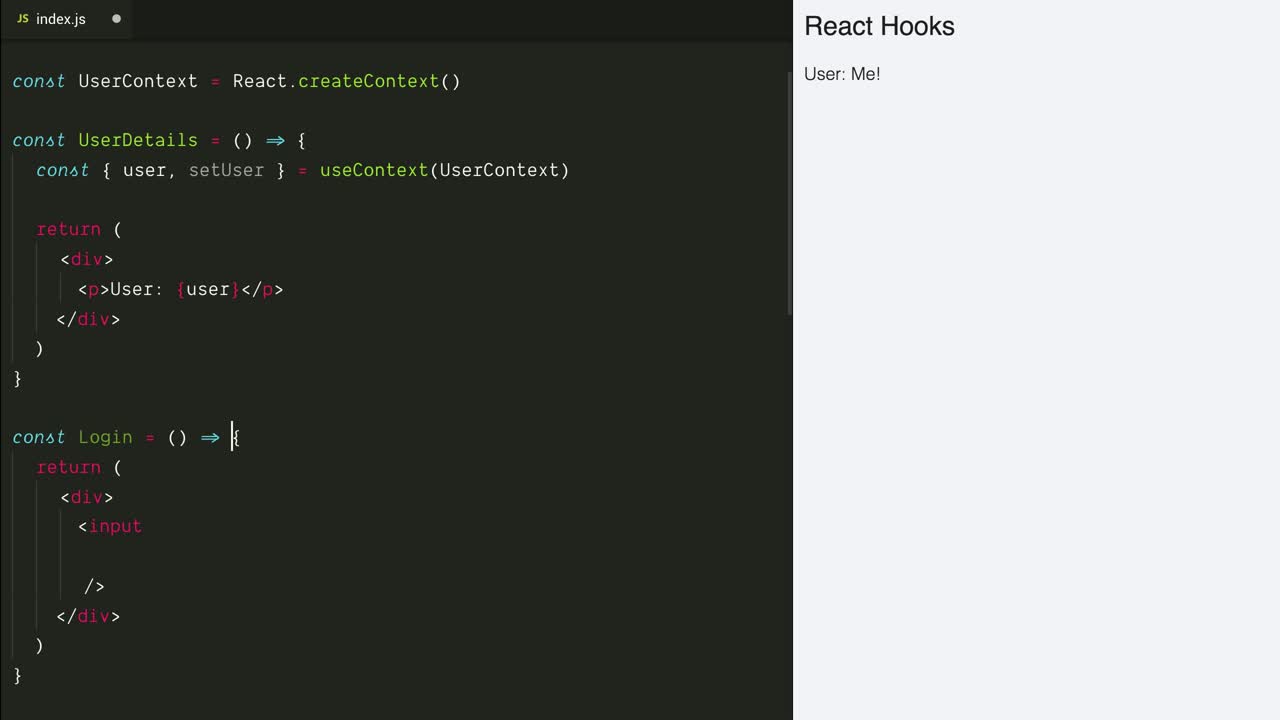Screen dimensions: 1280x720
Task: Click the user expression in the p tag
Action: point(208,289)
